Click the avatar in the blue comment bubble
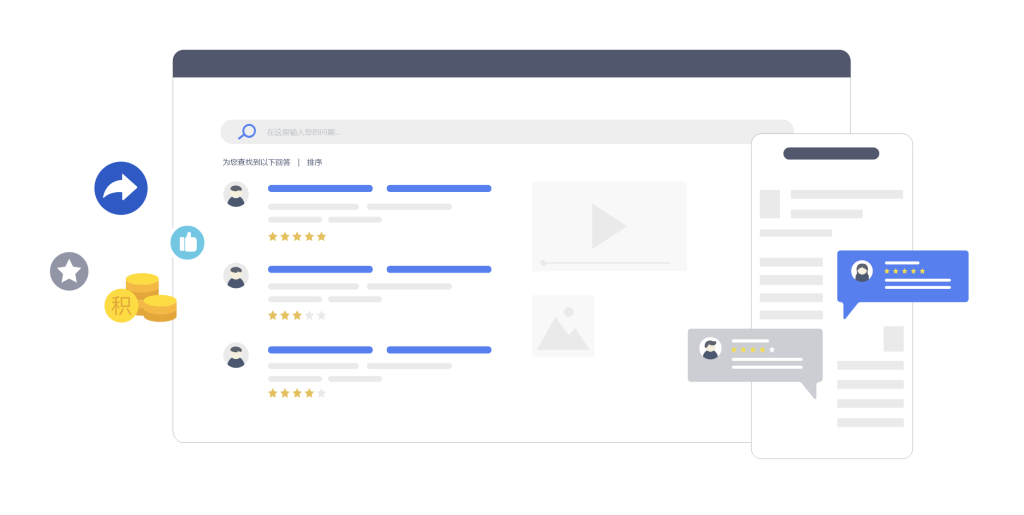This screenshot has width=1024, height=515. [x=862, y=271]
